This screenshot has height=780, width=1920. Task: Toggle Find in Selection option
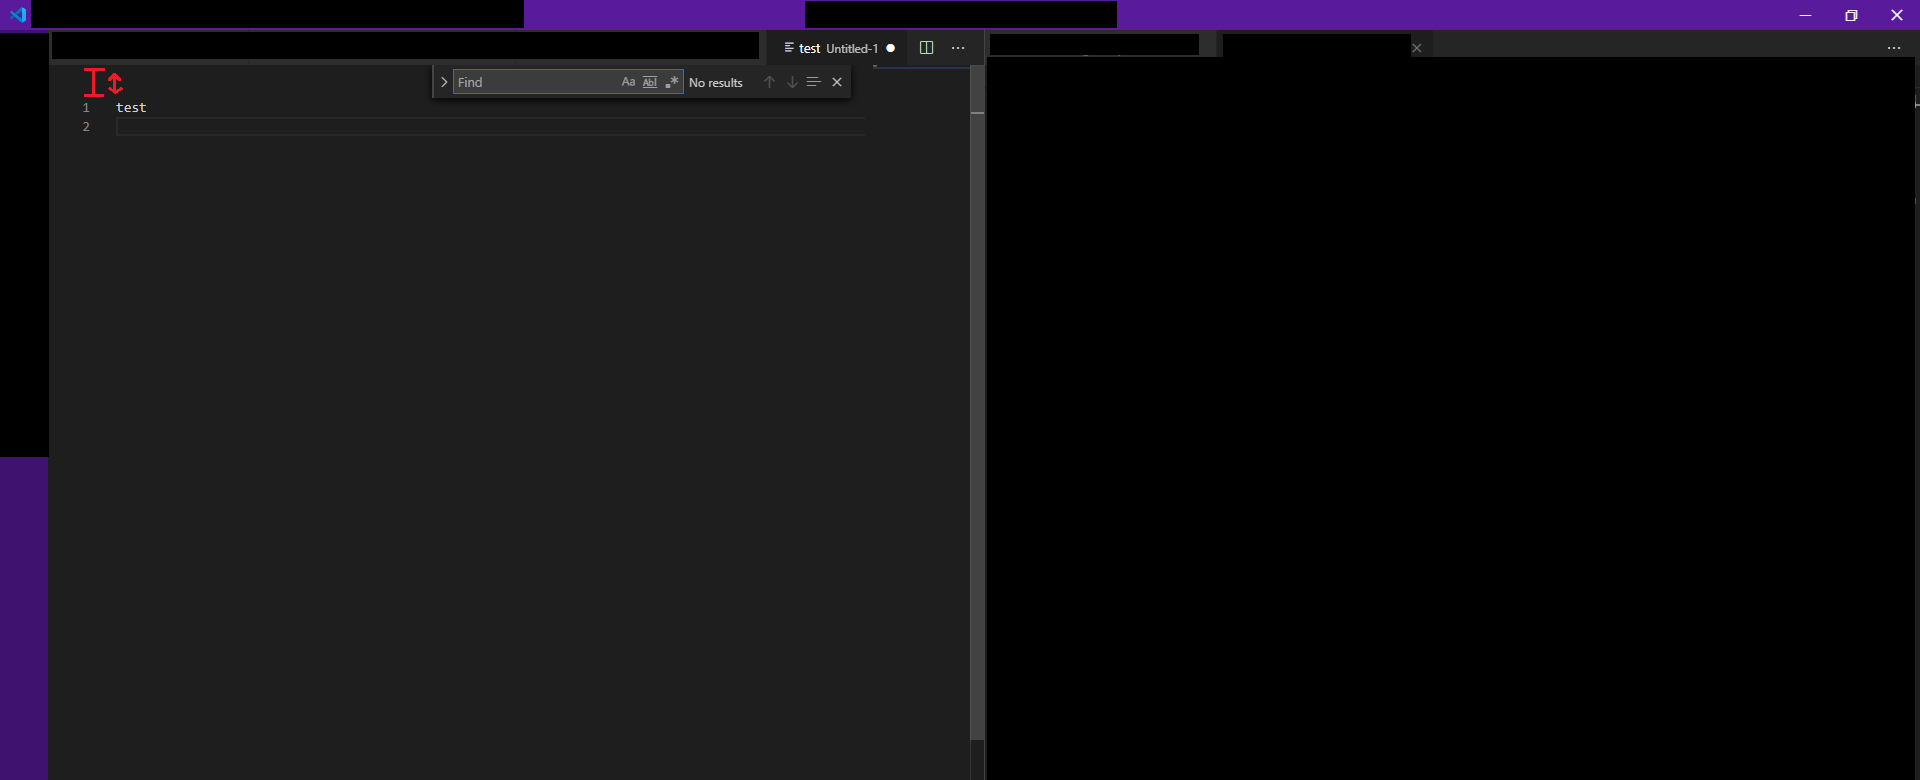(814, 82)
